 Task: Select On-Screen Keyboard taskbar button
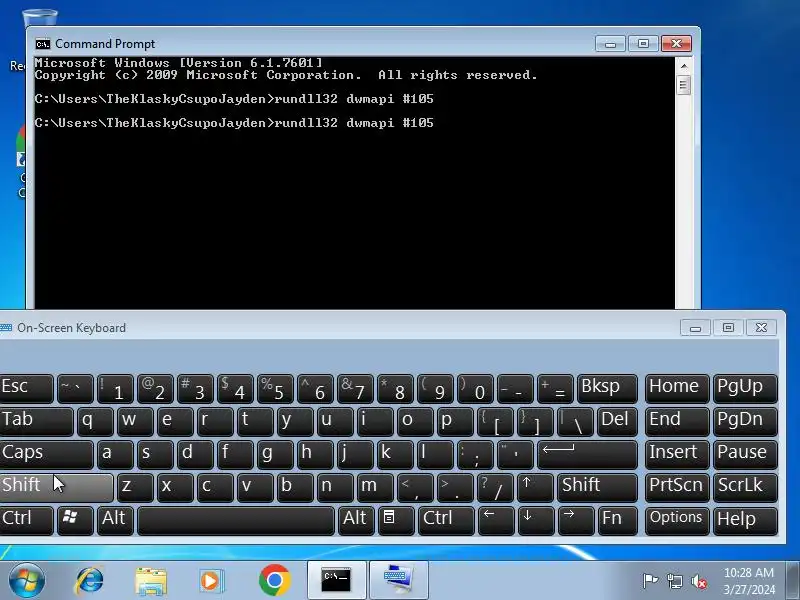398,580
